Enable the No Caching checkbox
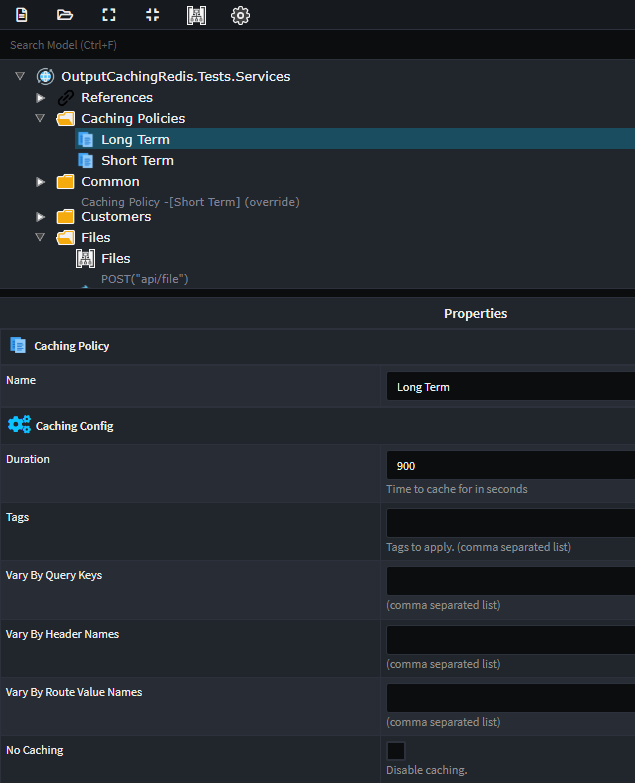This screenshot has height=783, width=635. pos(396,751)
